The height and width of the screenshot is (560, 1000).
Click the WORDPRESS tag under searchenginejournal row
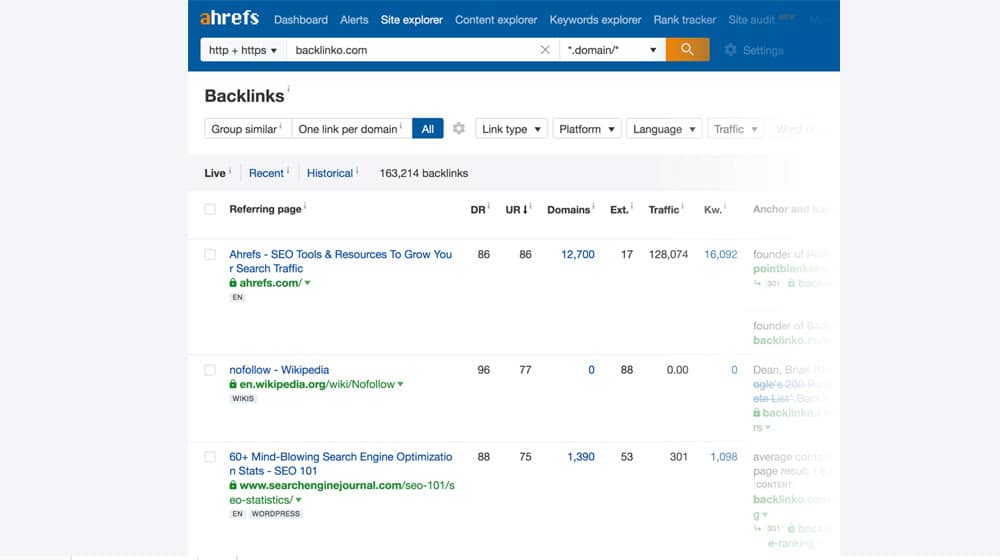coord(275,514)
